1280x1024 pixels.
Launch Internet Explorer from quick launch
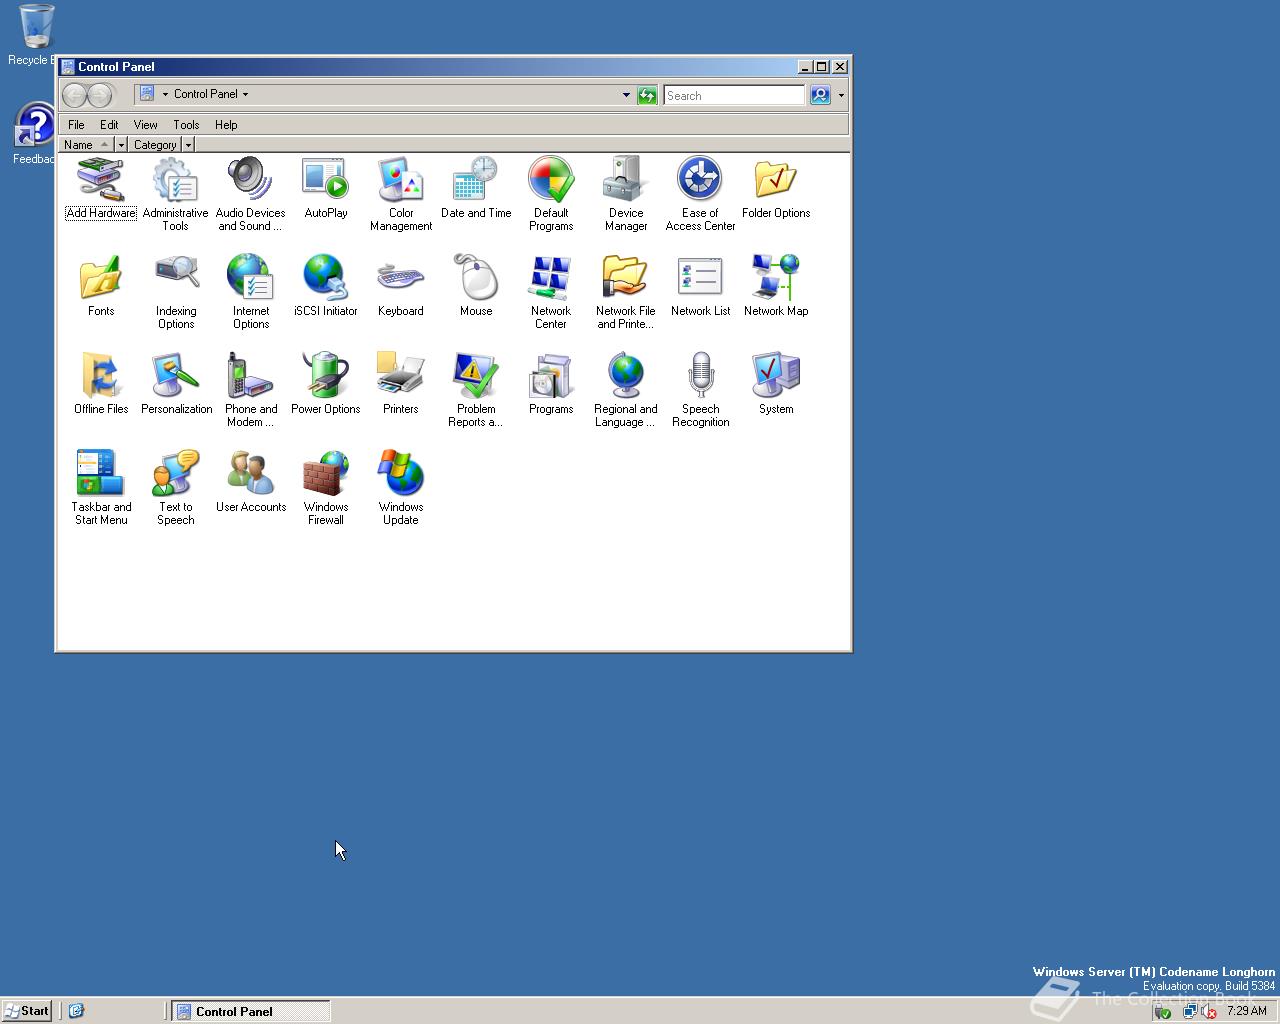pyautogui.click(x=76, y=1011)
